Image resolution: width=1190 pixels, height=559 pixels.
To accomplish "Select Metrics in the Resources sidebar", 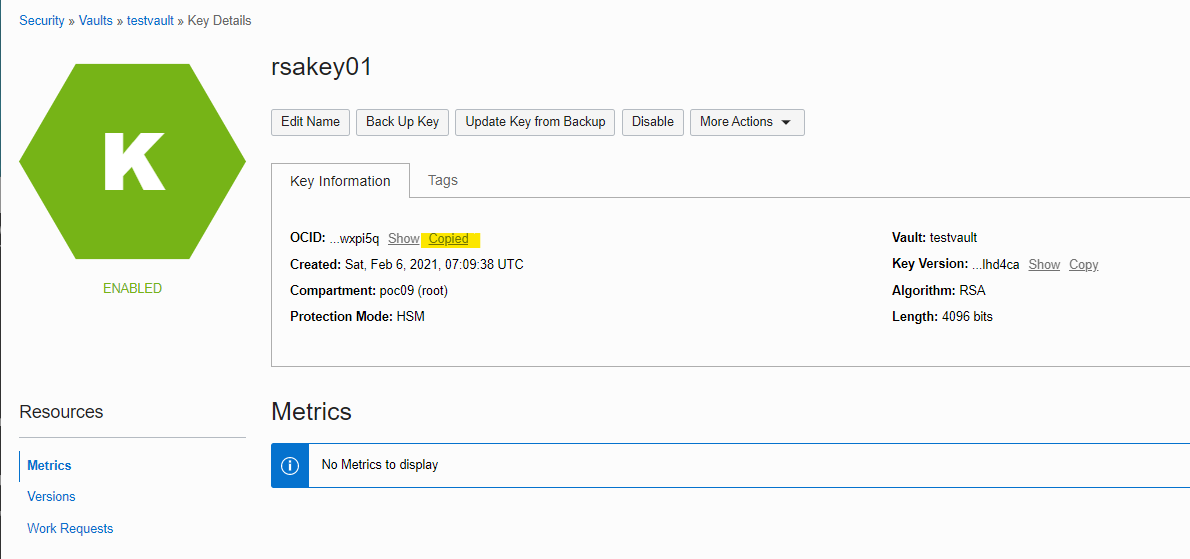I will (49, 465).
